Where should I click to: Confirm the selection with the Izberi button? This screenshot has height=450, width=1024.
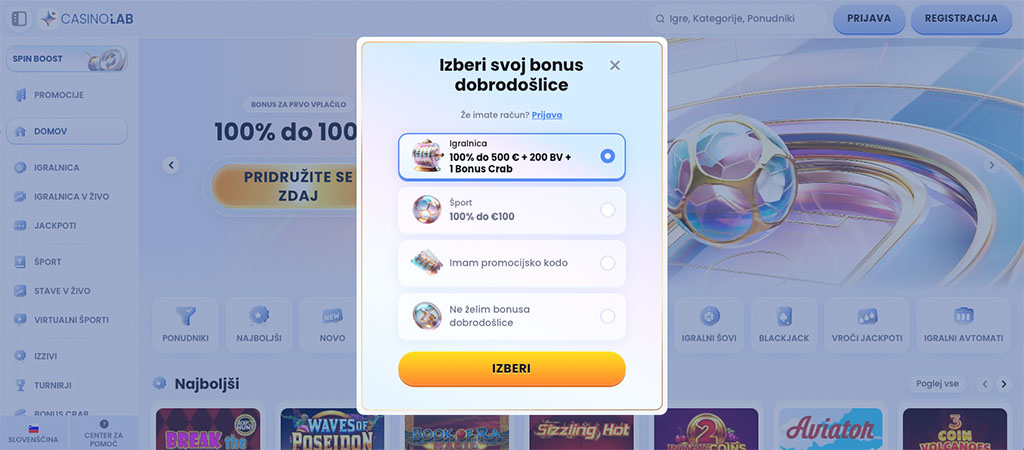511,369
